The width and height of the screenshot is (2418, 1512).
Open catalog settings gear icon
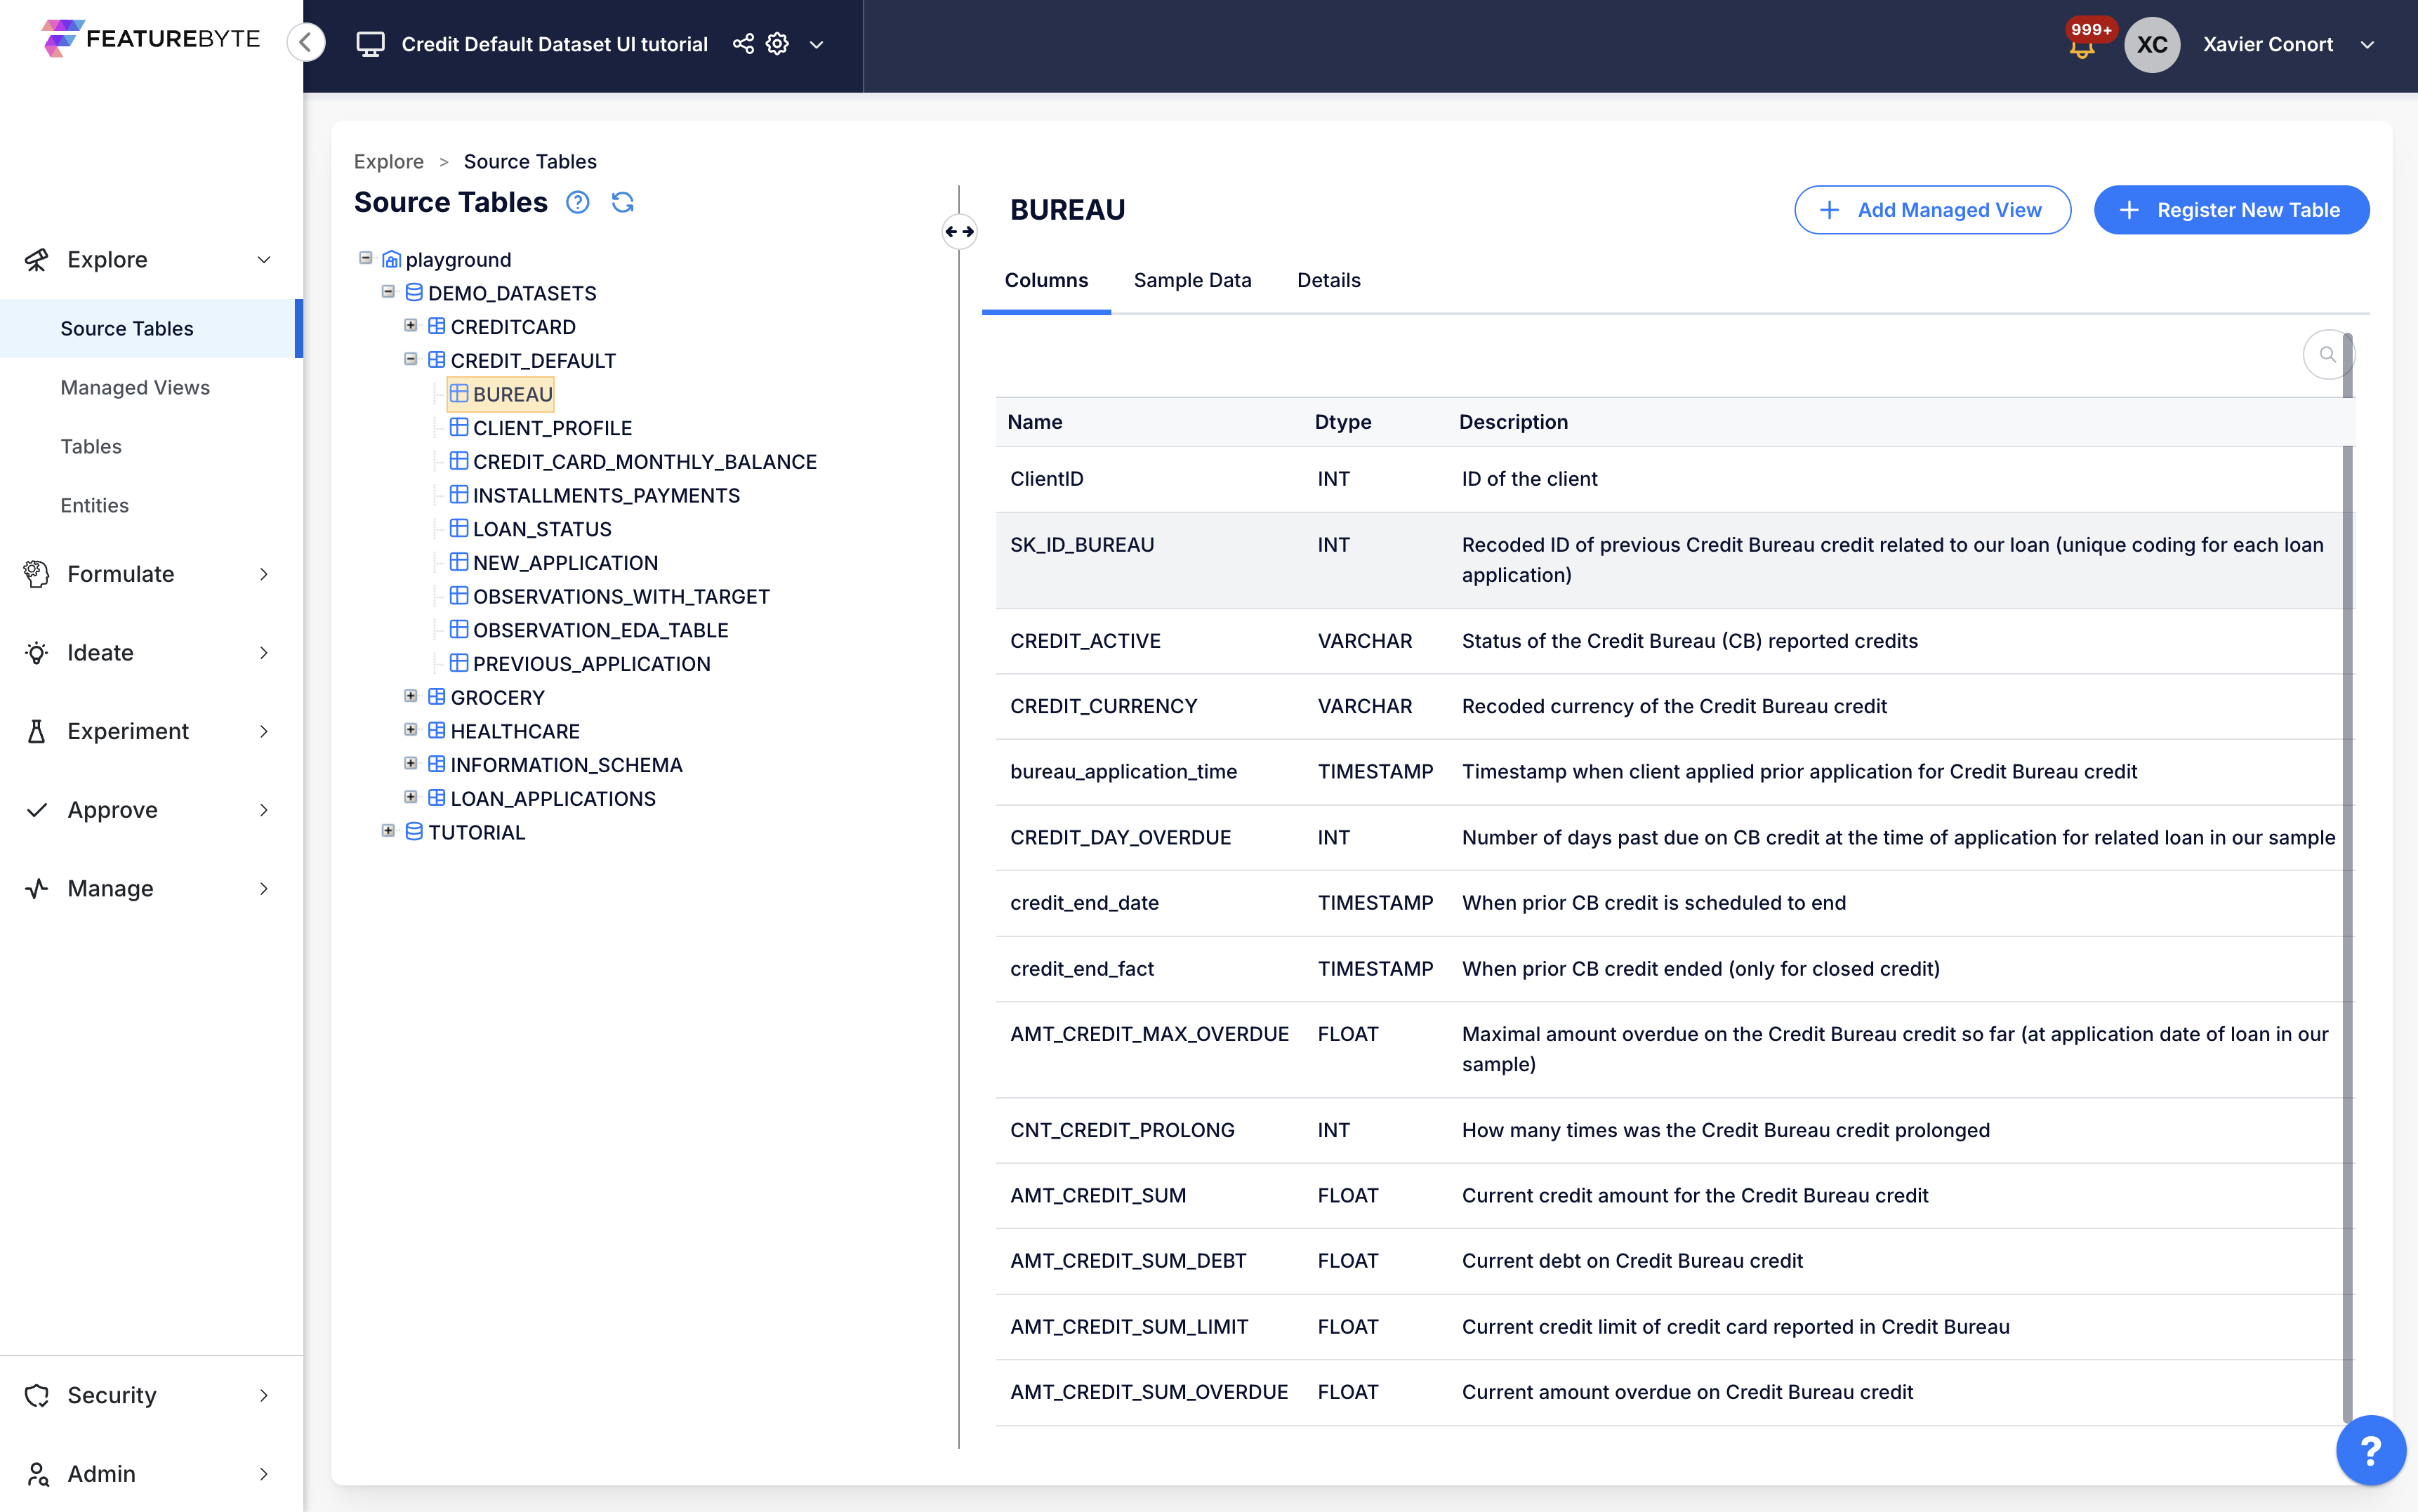(777, 44)
